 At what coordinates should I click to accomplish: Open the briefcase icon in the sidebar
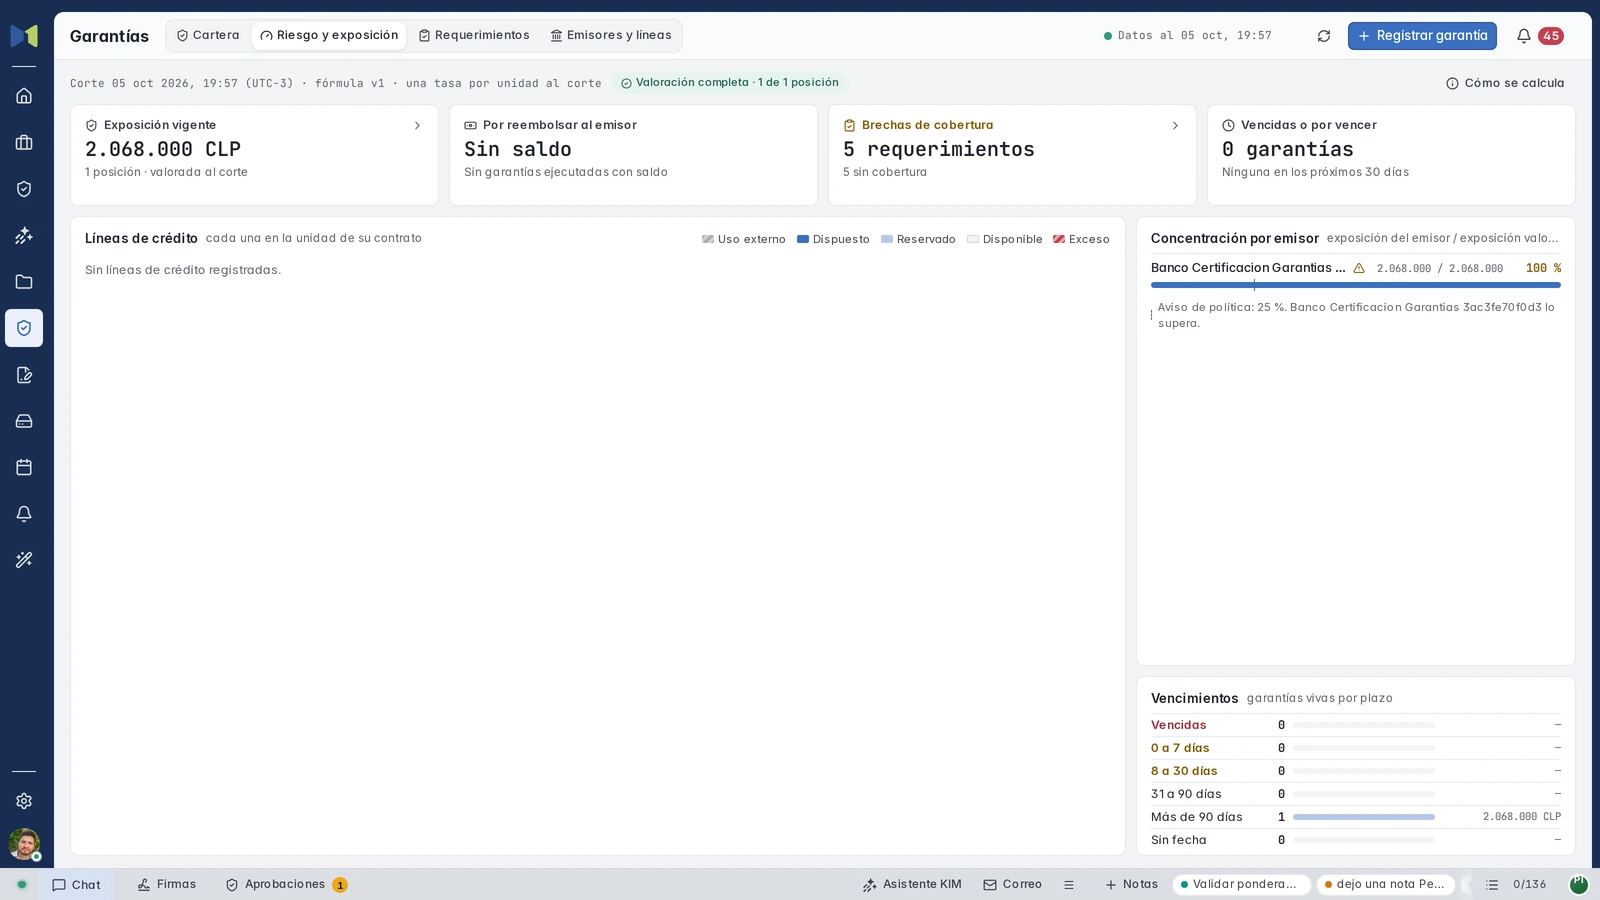click(x=24, y=143)
